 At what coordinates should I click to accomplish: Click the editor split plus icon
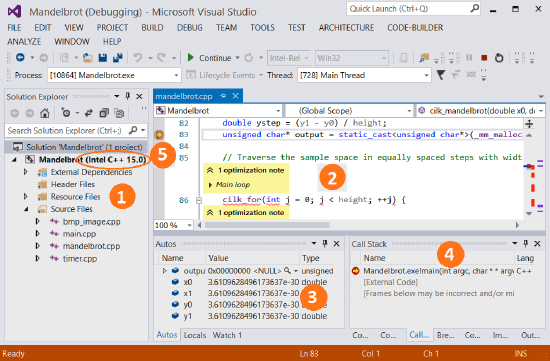coord(529,123)
